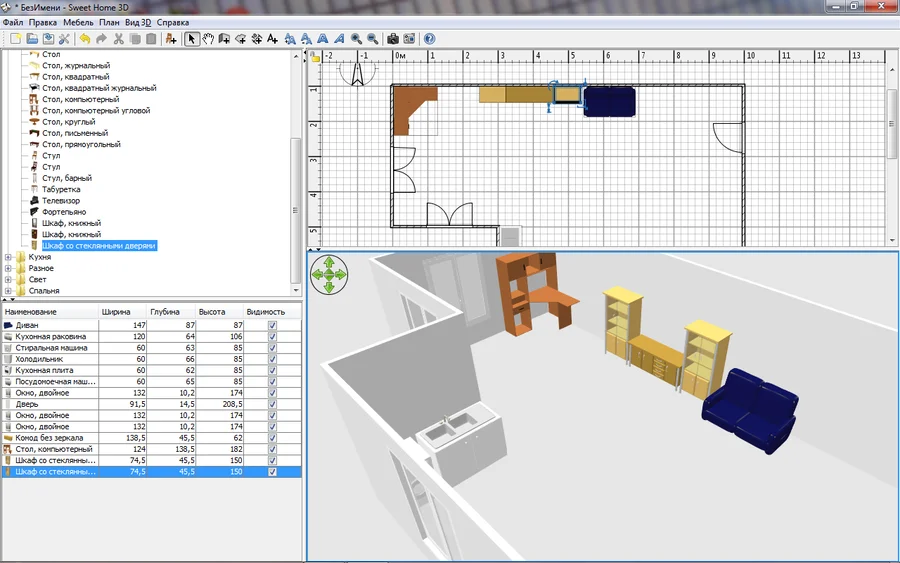Viewport: 900px width, 563px height.
Task: Expand the Спальня furniture category
Action: (9, 291)
